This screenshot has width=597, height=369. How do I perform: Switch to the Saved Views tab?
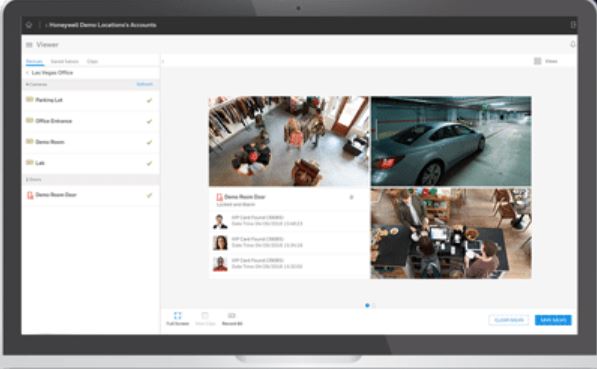(64, 61)
